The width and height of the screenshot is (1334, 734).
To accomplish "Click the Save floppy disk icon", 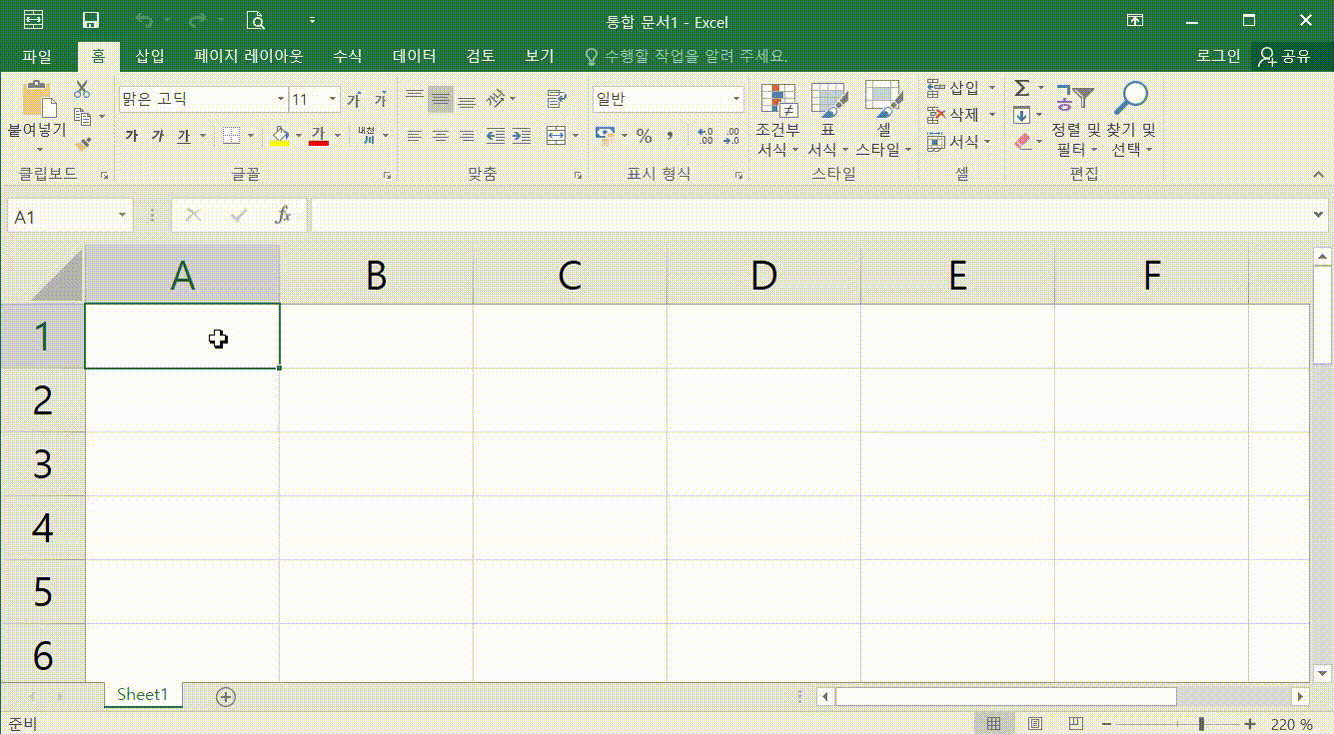I will (90, 20).
